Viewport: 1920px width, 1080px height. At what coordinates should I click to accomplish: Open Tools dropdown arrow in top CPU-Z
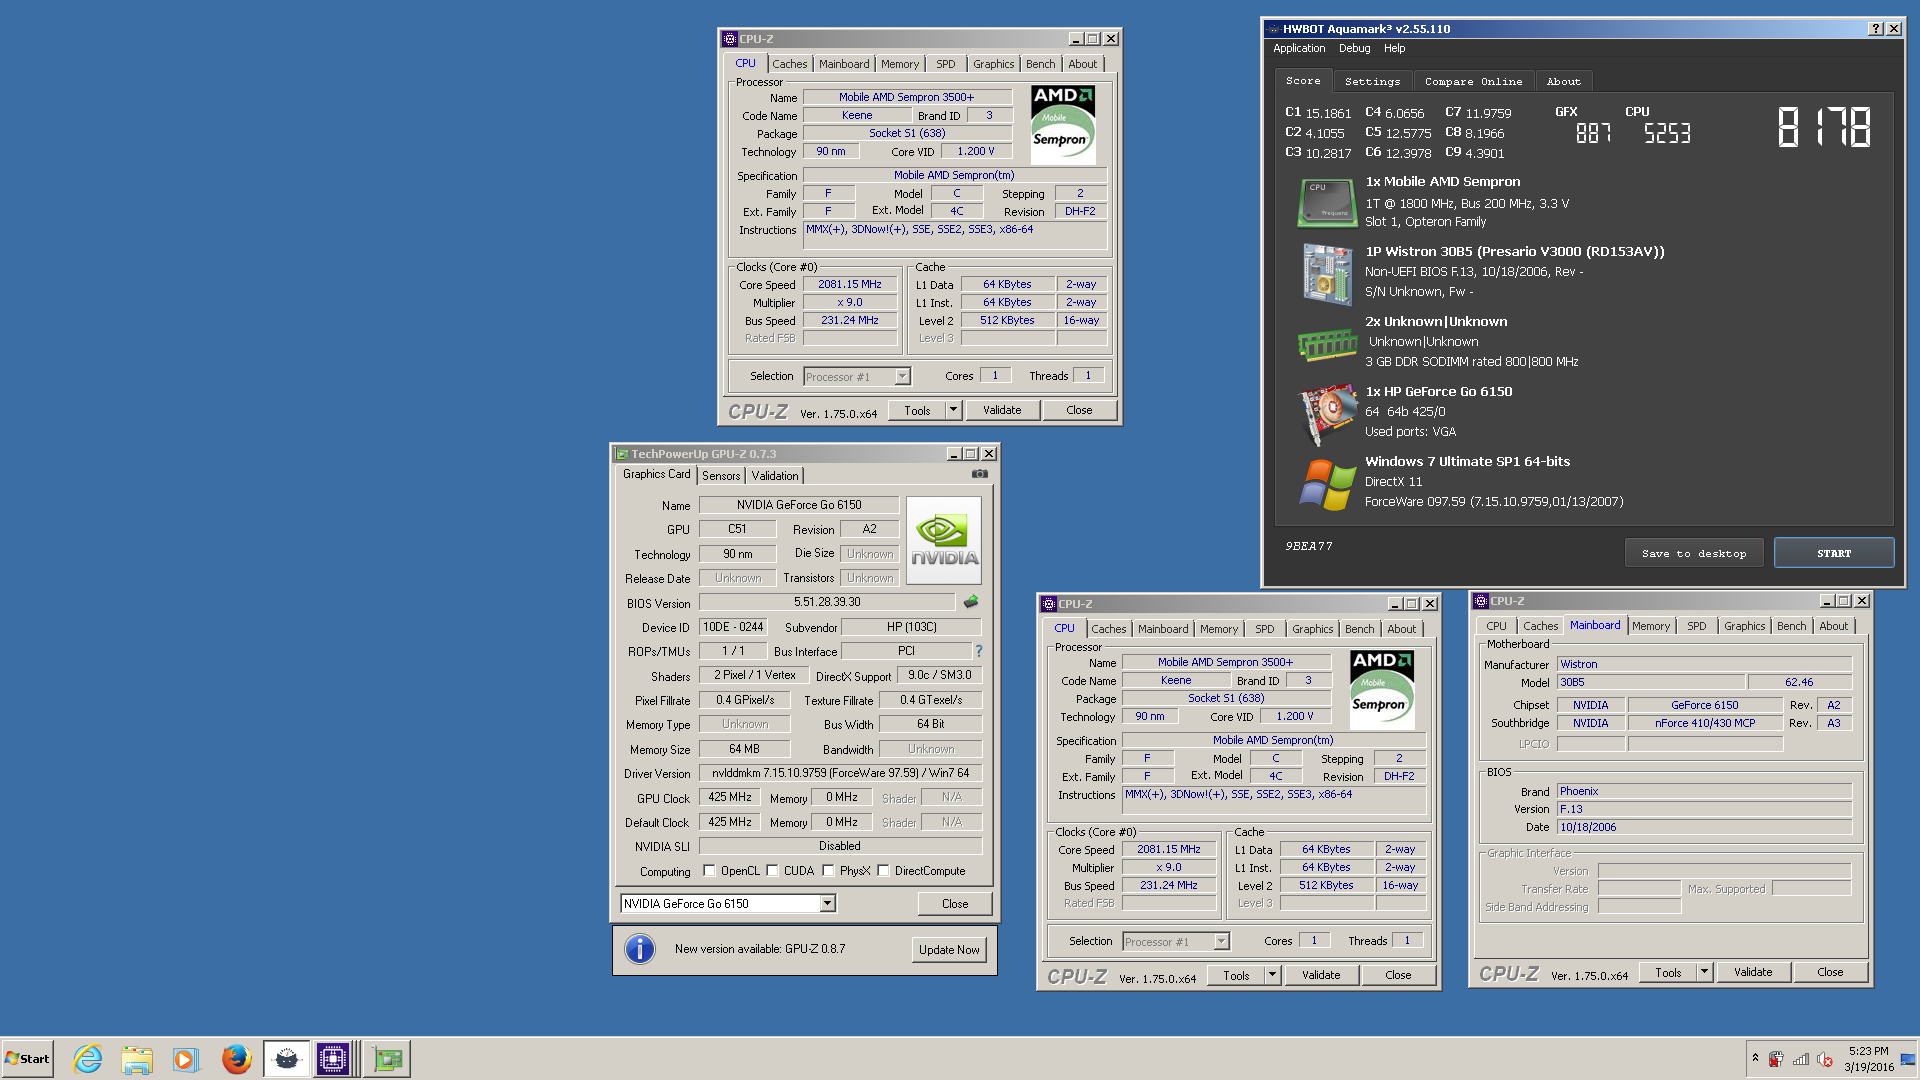point(953,410)
